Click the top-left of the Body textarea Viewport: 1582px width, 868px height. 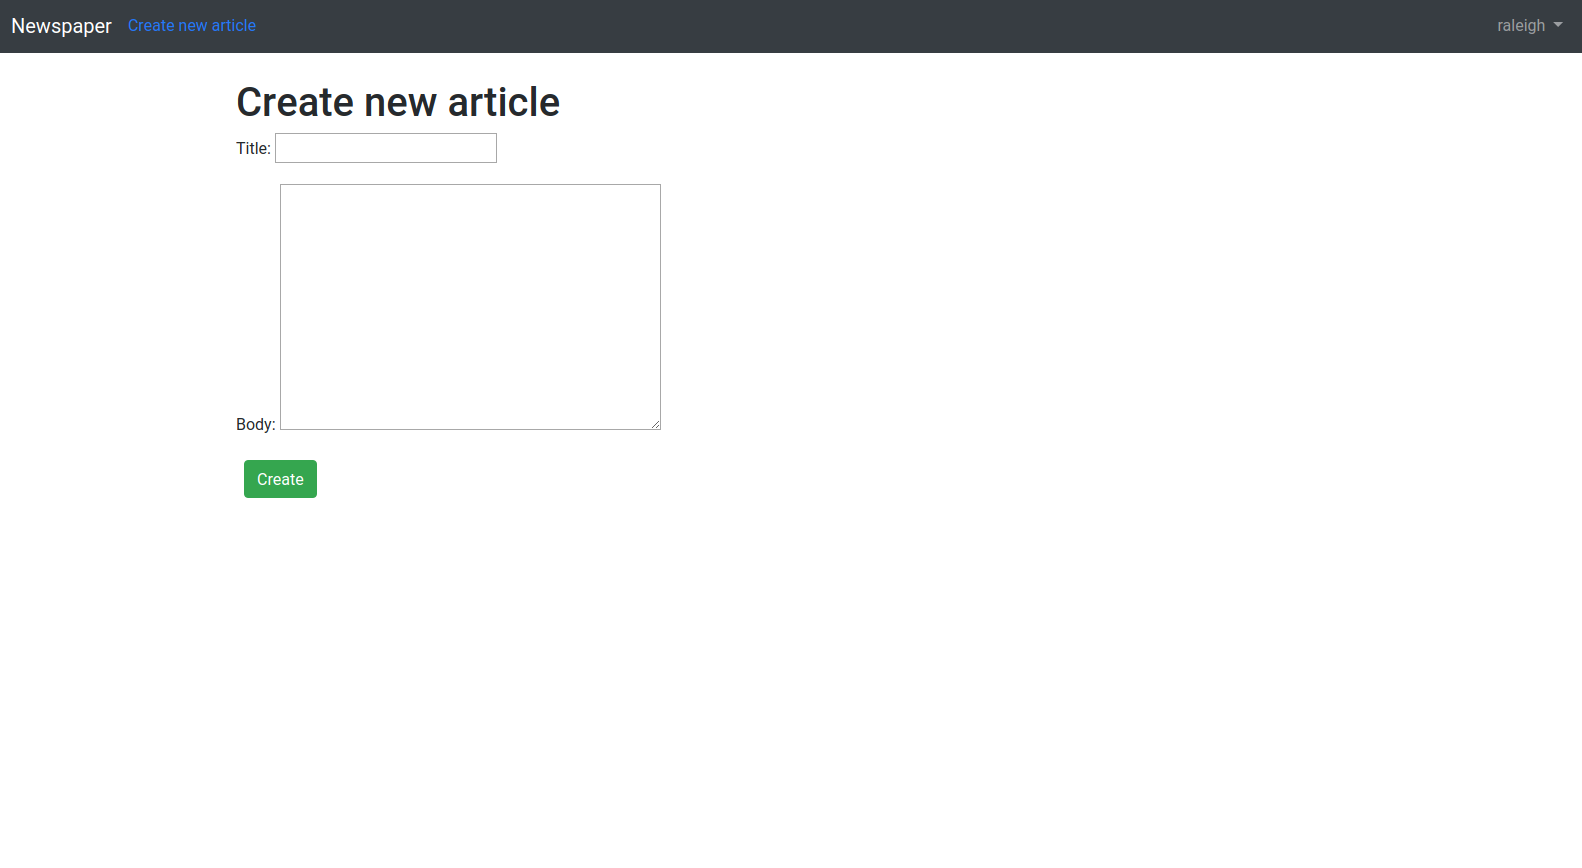288,192
